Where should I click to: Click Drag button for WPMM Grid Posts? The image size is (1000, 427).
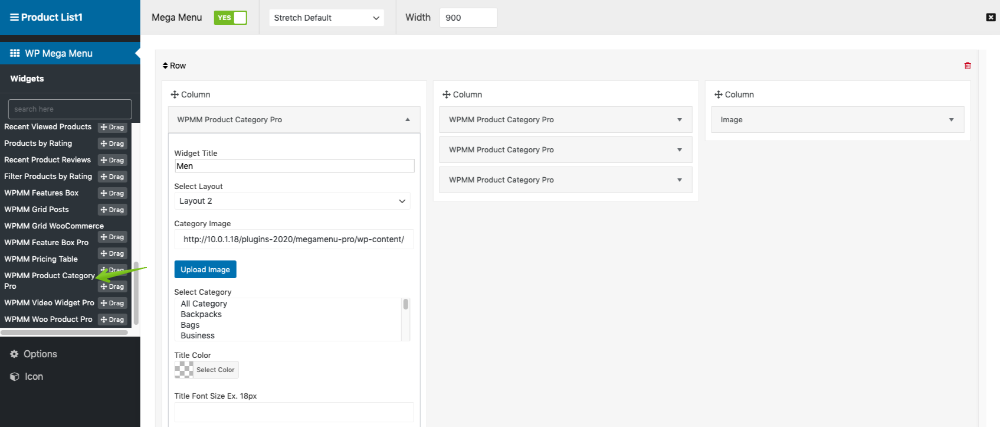point(112,210)
